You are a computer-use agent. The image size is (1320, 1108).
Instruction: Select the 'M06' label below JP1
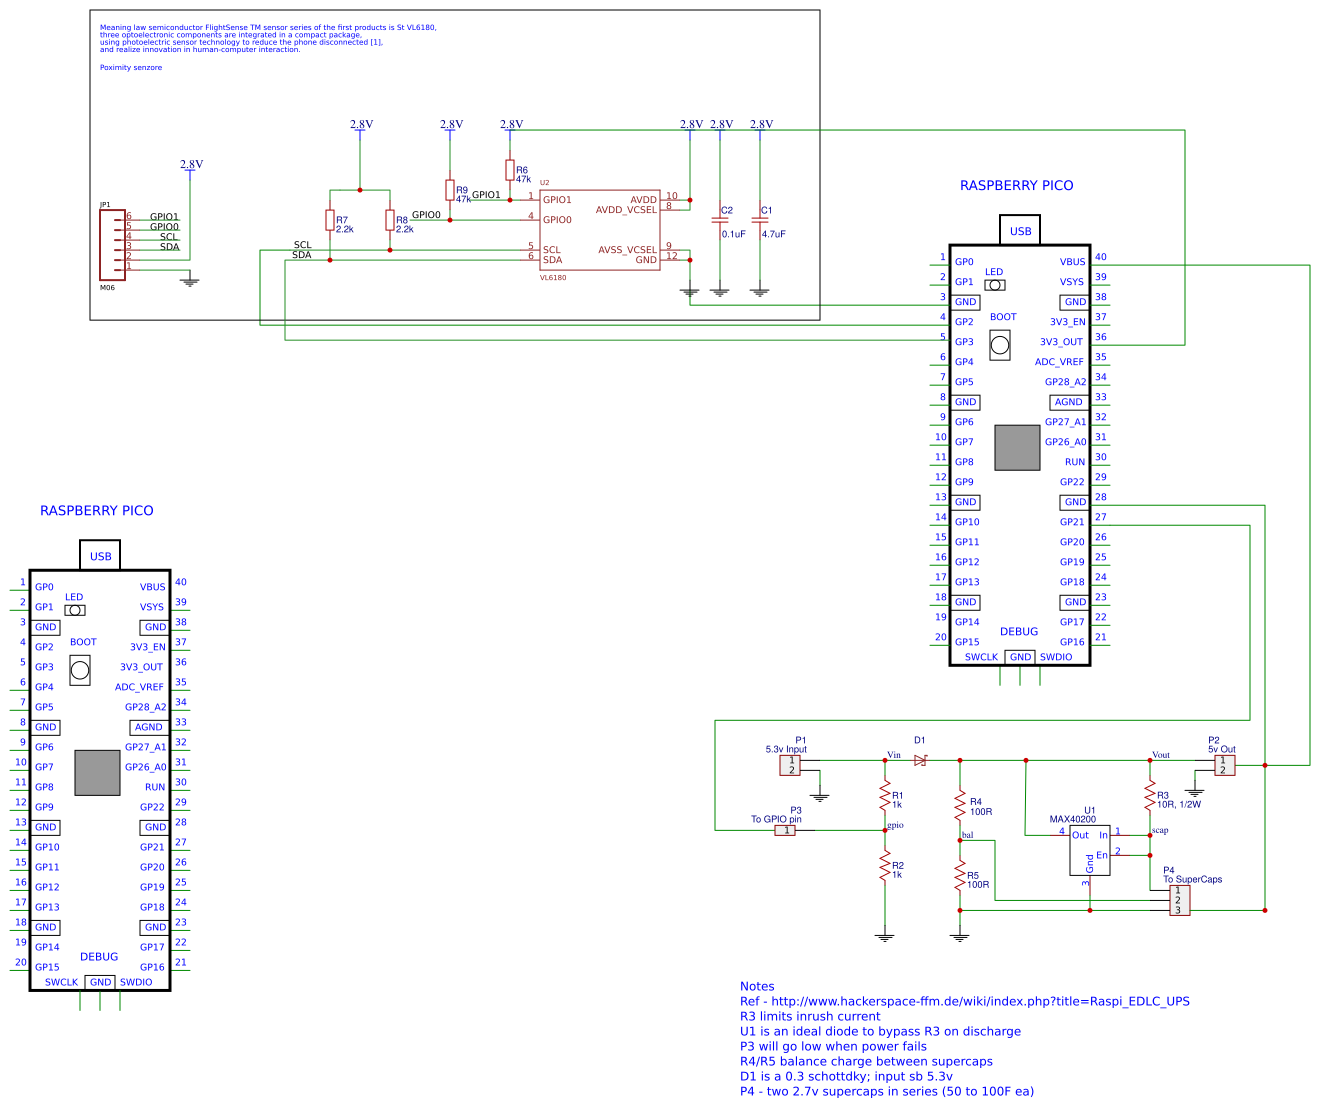[x=107, y=287]
